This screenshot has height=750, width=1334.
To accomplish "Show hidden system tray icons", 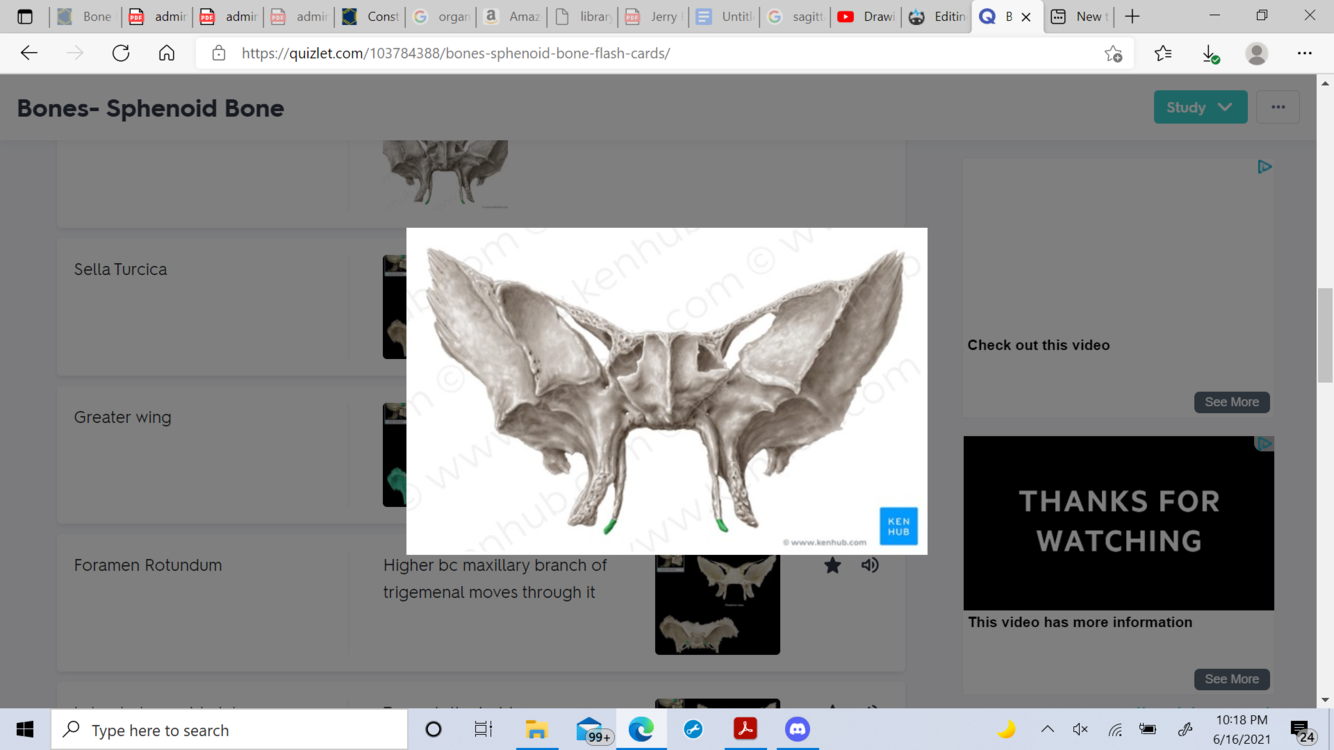I will tap(1047, 730).
